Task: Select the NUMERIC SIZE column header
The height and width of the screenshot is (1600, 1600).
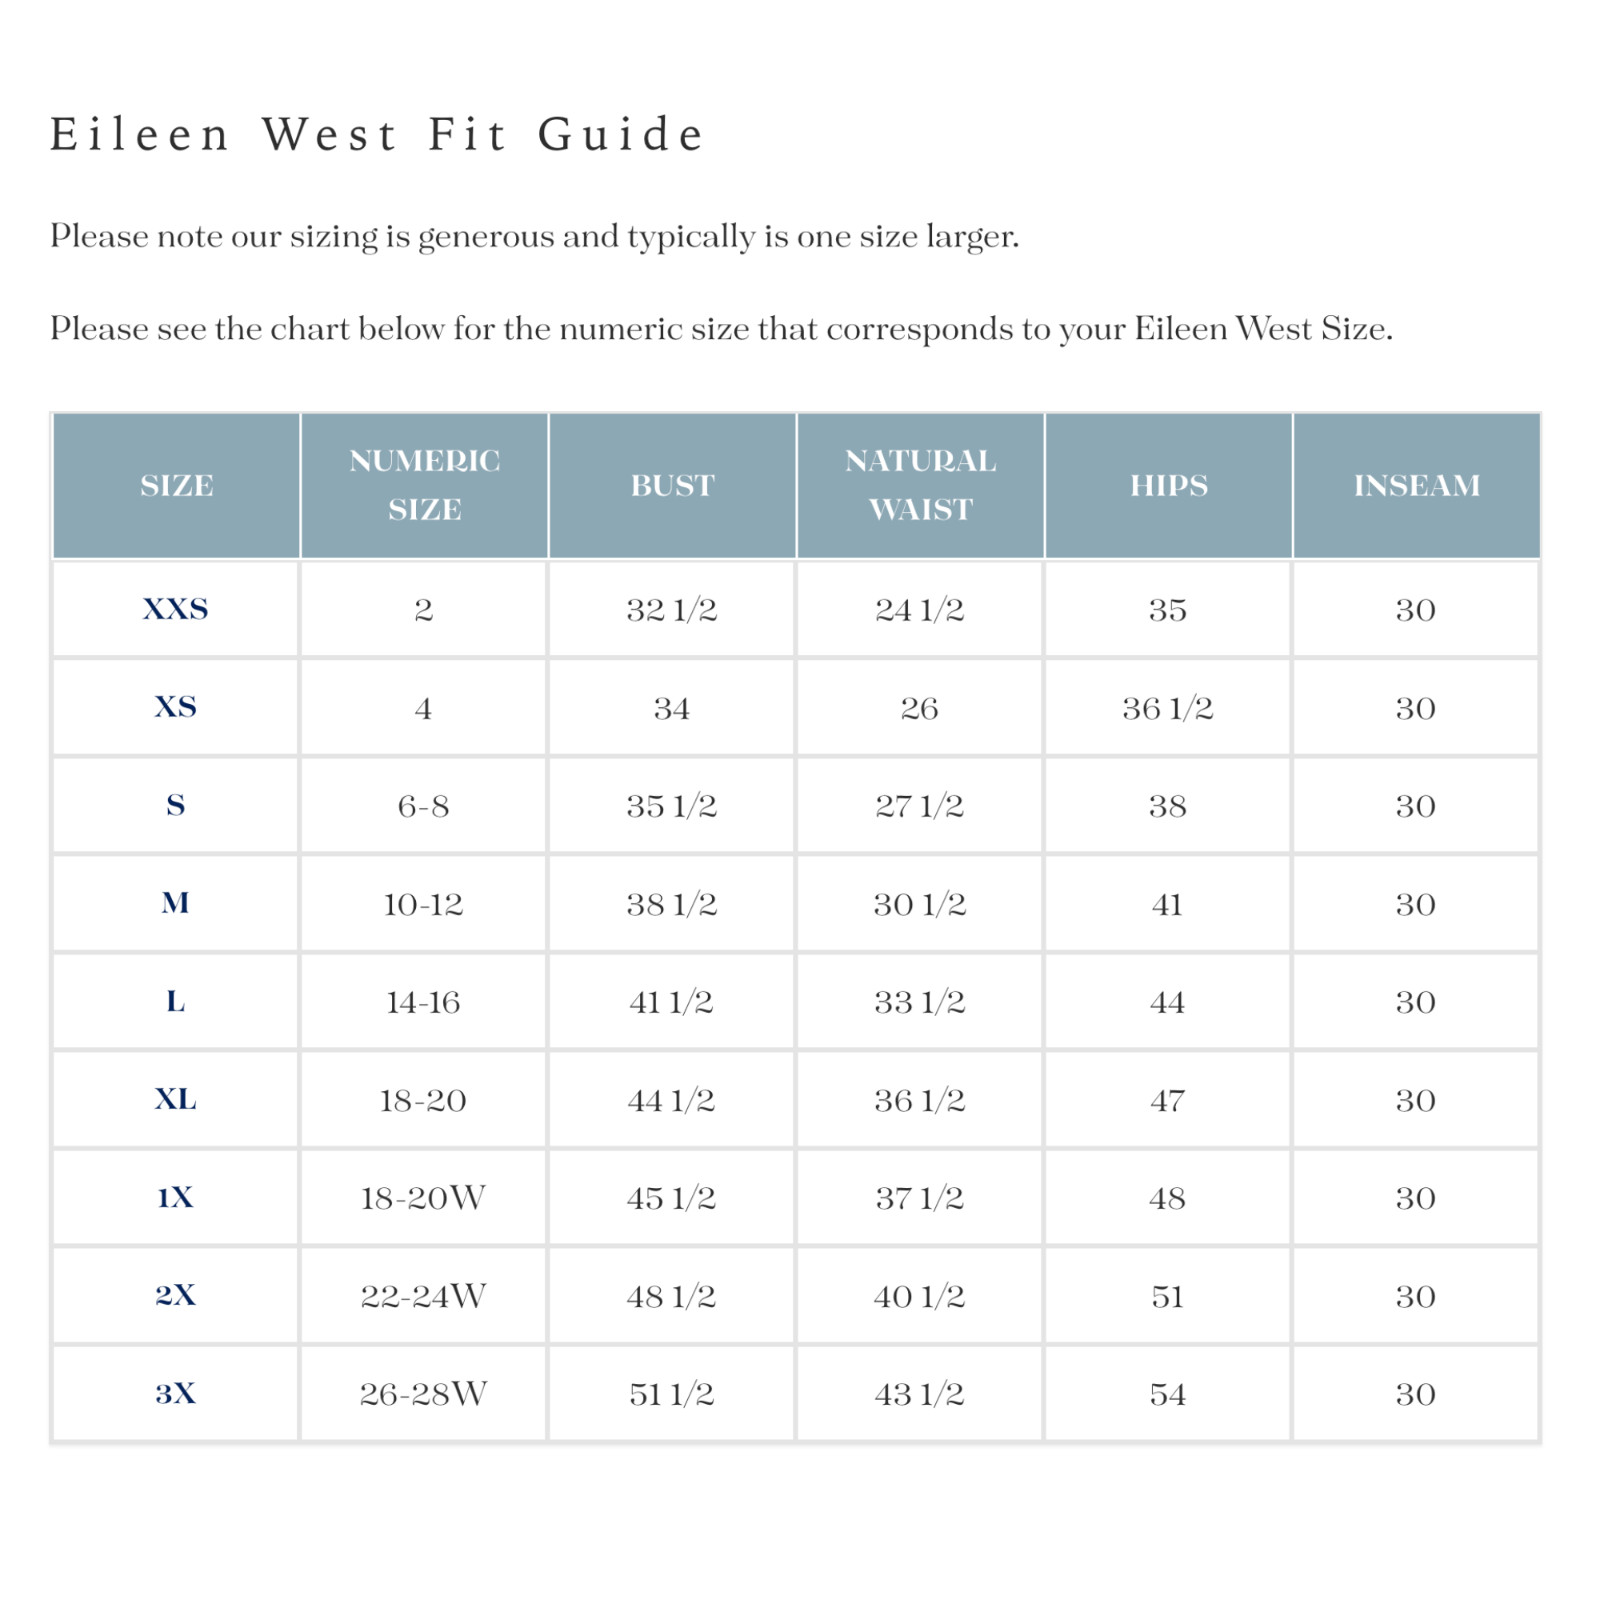Action: pos(424,486)
